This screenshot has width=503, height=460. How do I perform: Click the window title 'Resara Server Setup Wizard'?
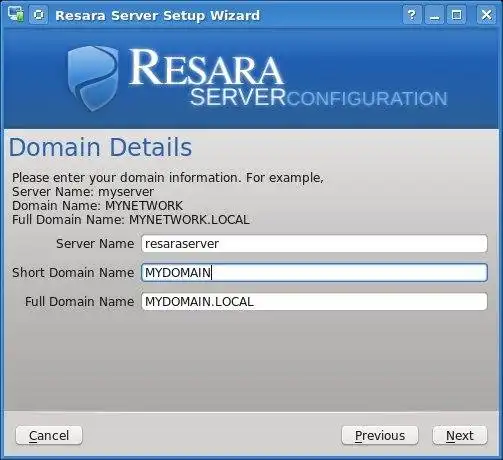point(157,15)
